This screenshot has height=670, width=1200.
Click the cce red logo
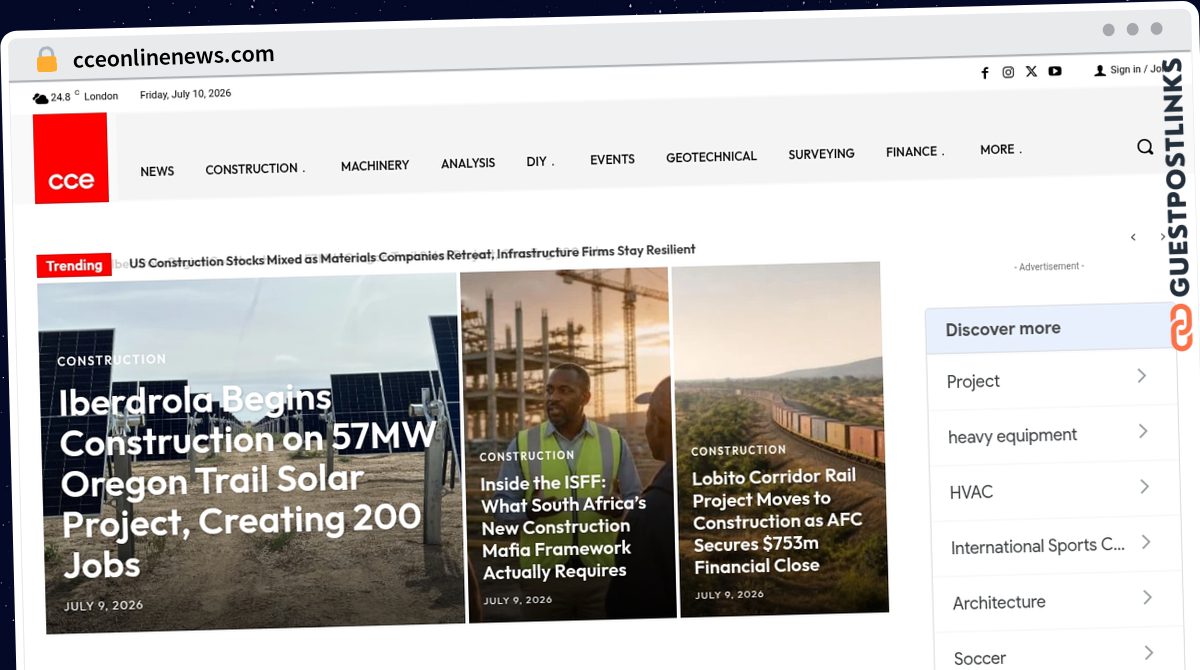click(71, 158)
